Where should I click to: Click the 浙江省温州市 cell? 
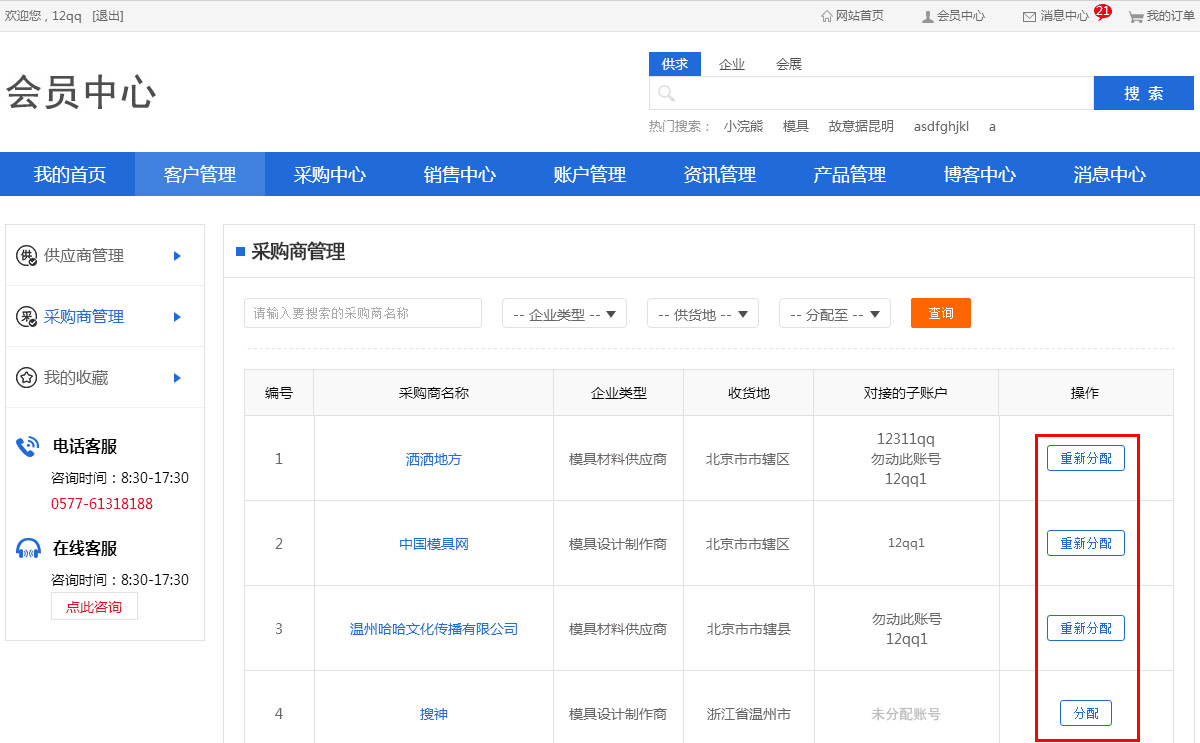748,714
